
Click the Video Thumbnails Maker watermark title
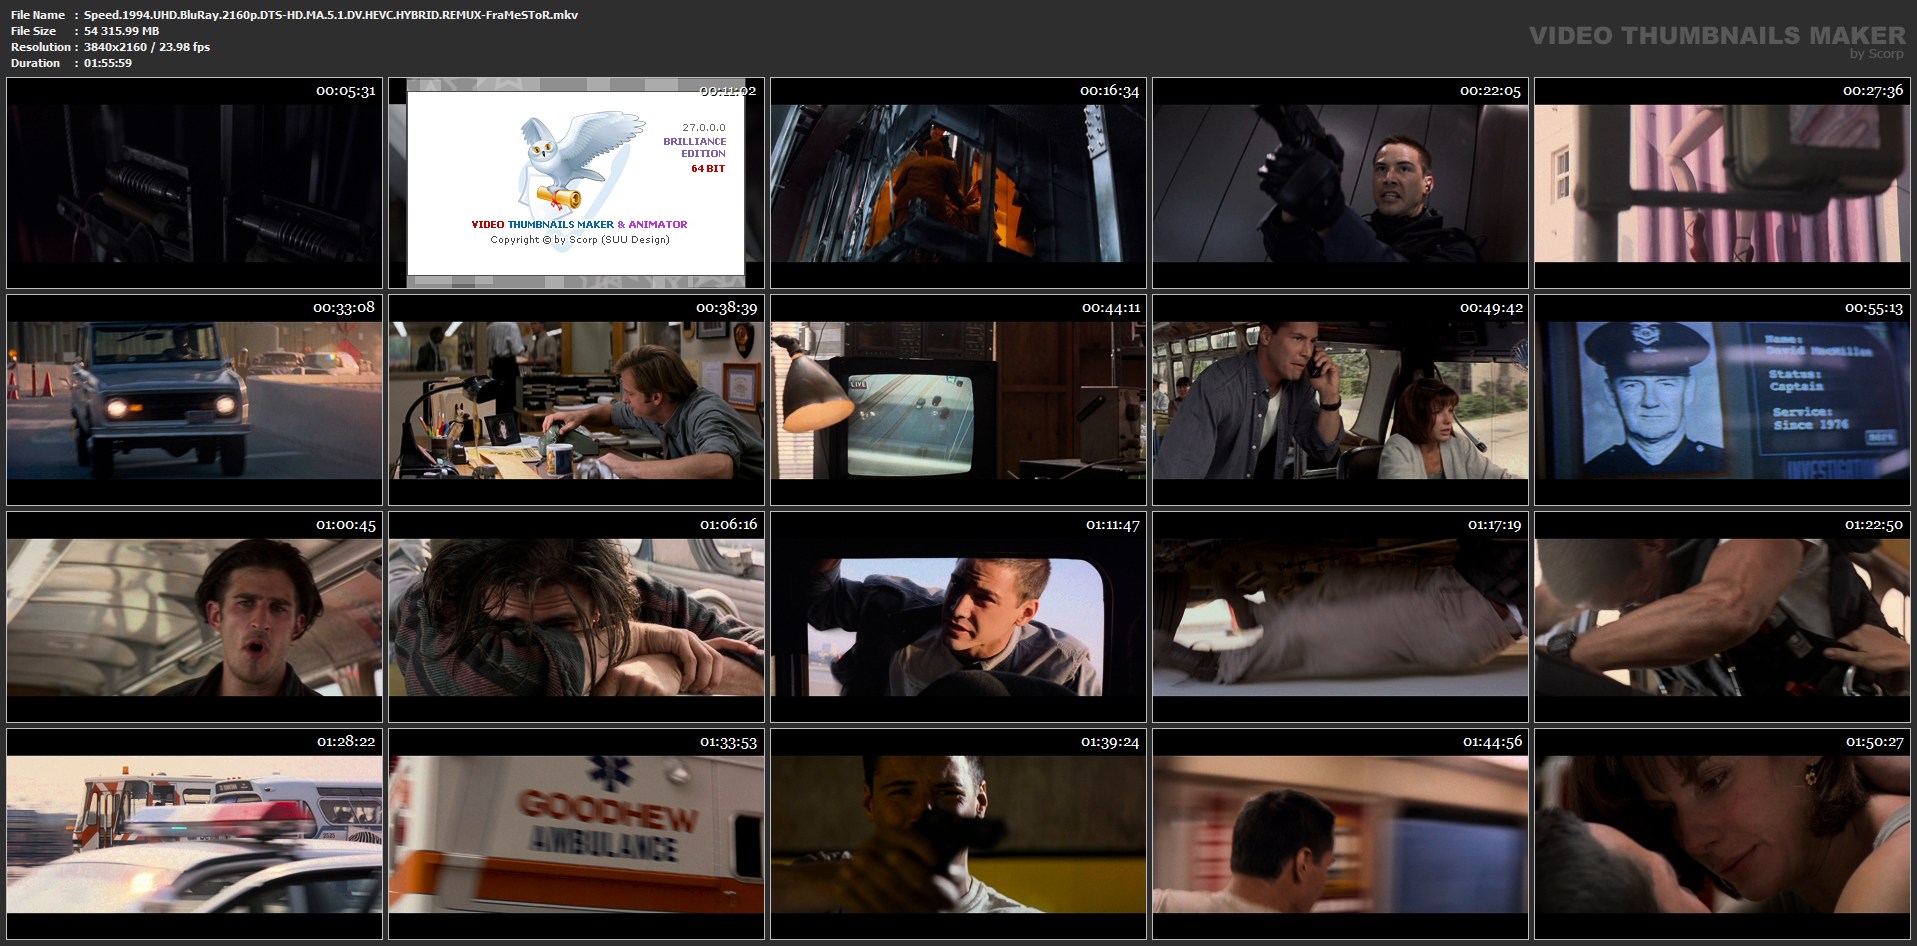pyautogui.click(x=1716, y=35)
